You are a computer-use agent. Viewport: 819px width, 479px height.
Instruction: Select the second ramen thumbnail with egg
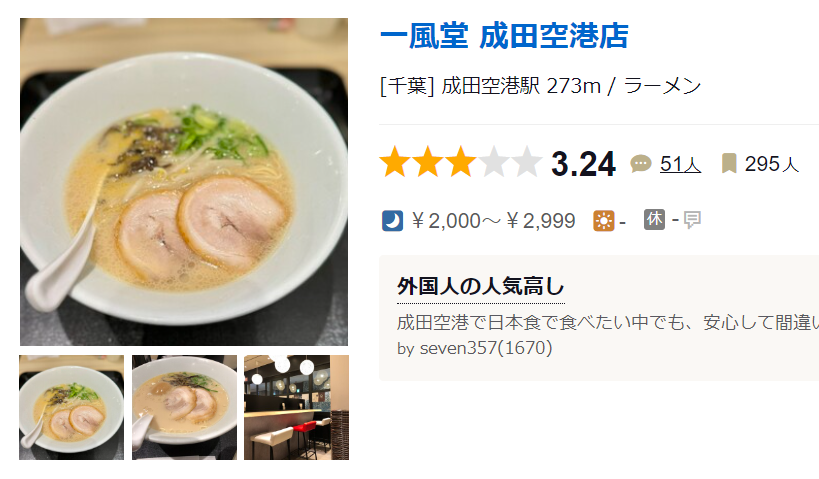[x=184, y=407]
